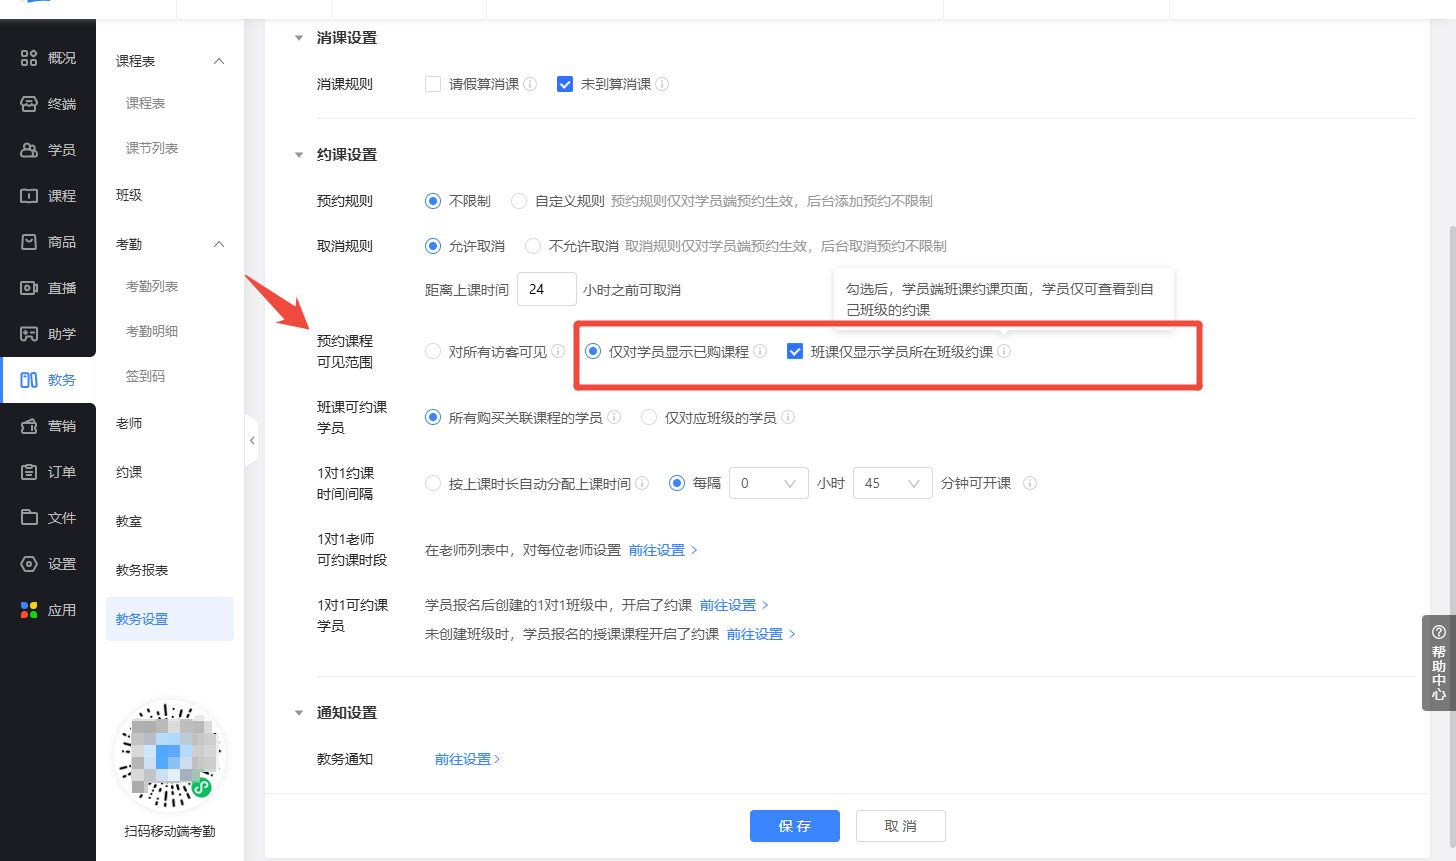This screenshot has width=1456, height=861.
Task: Click the 概况 overview icon in sidebar
Action: tap(29, 58)
